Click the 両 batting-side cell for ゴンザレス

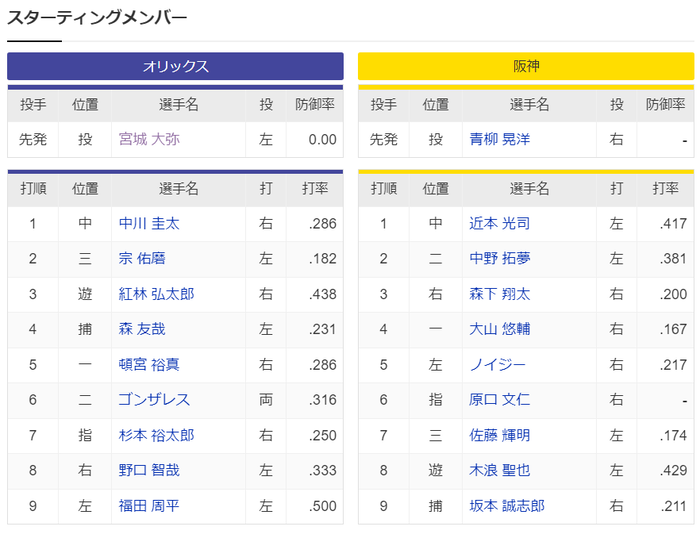click(266, 400)
